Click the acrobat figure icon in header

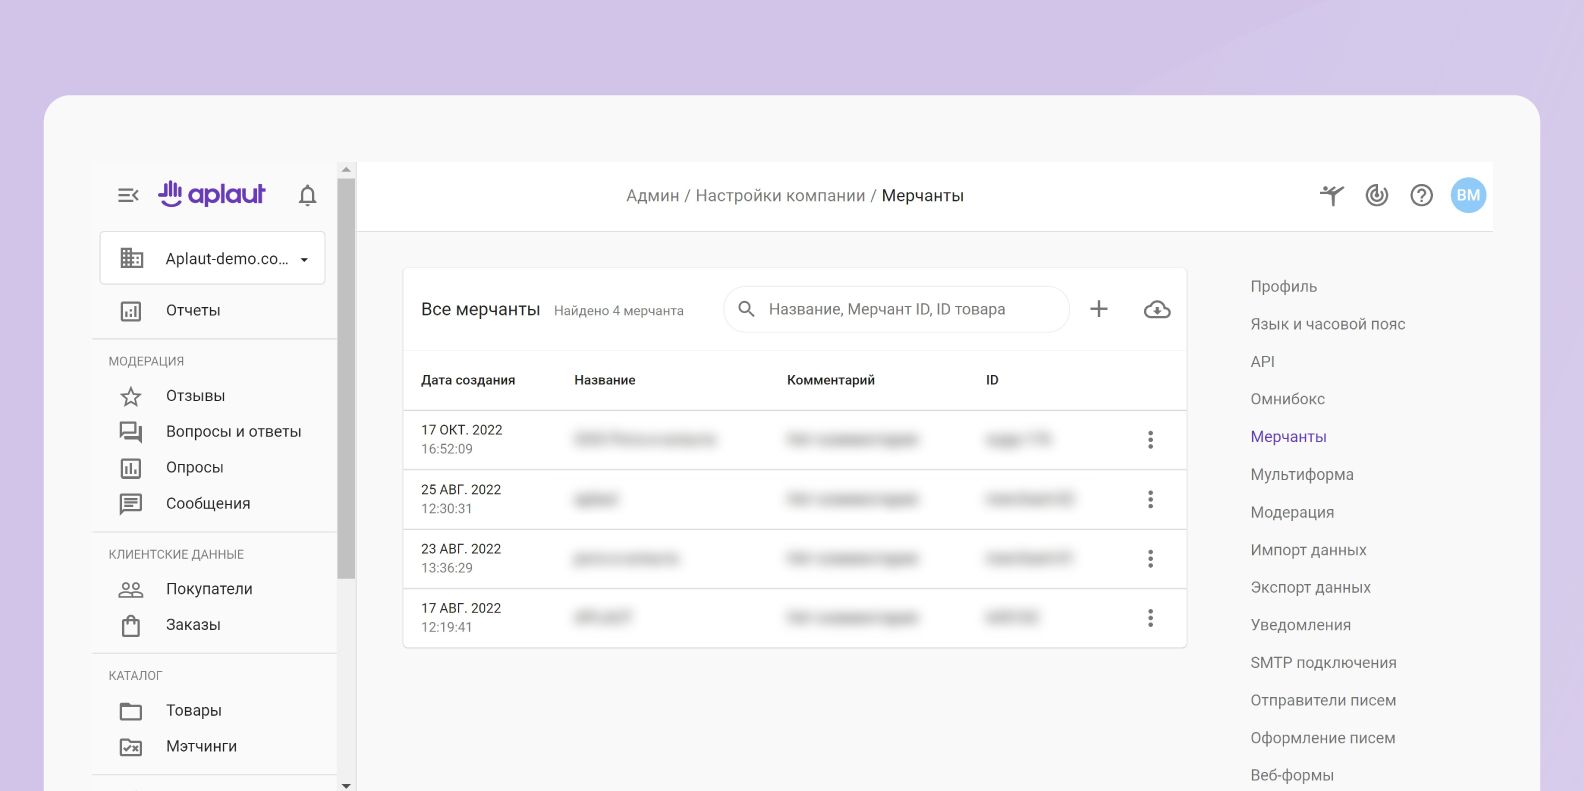tap(1331, 195)
